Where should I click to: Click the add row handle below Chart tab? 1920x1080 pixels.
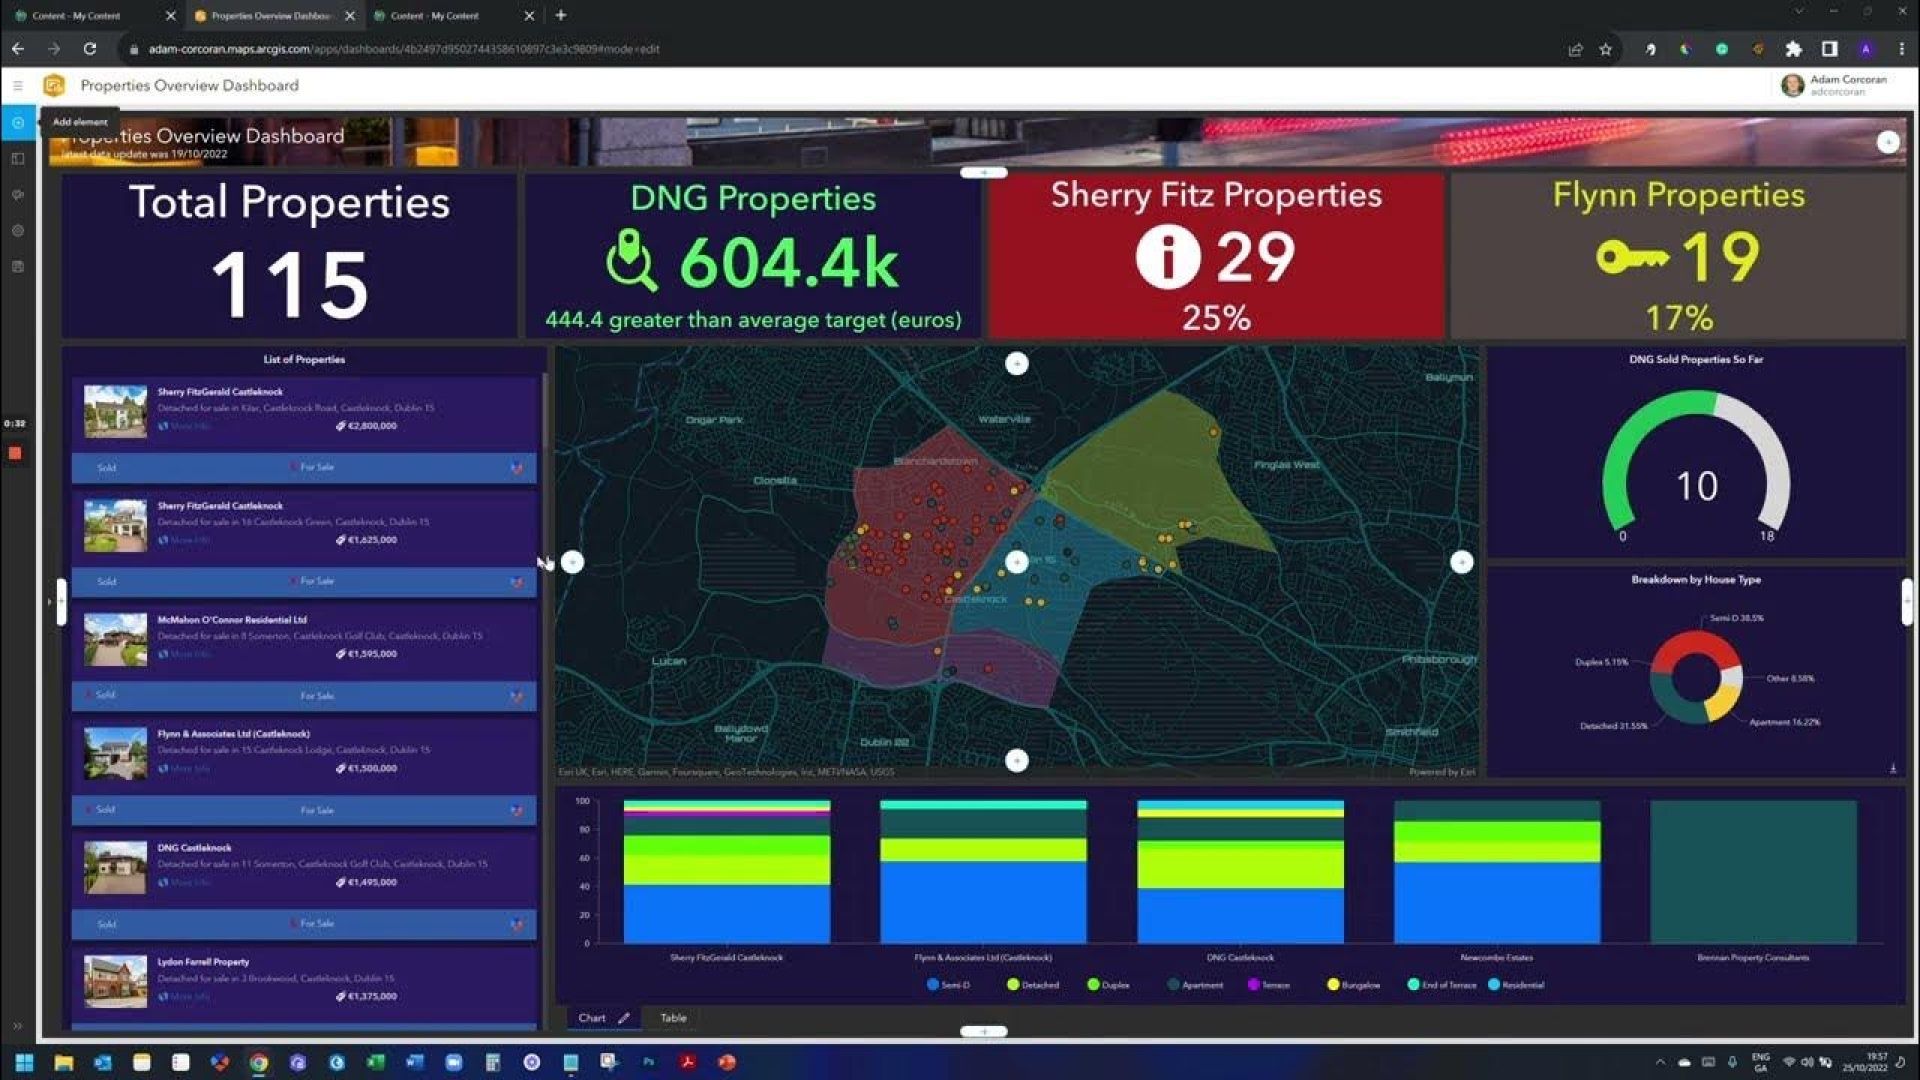click(983, 1031)
